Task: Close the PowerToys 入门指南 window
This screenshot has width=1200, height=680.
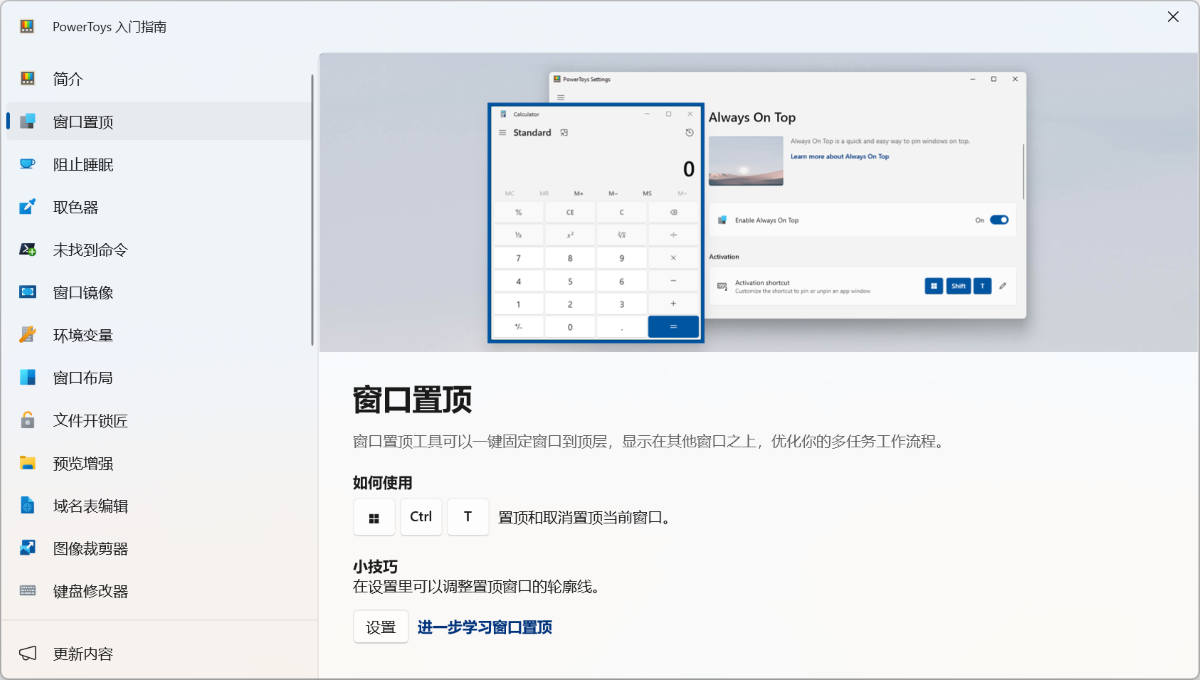Action: [x=1173, y=17]
